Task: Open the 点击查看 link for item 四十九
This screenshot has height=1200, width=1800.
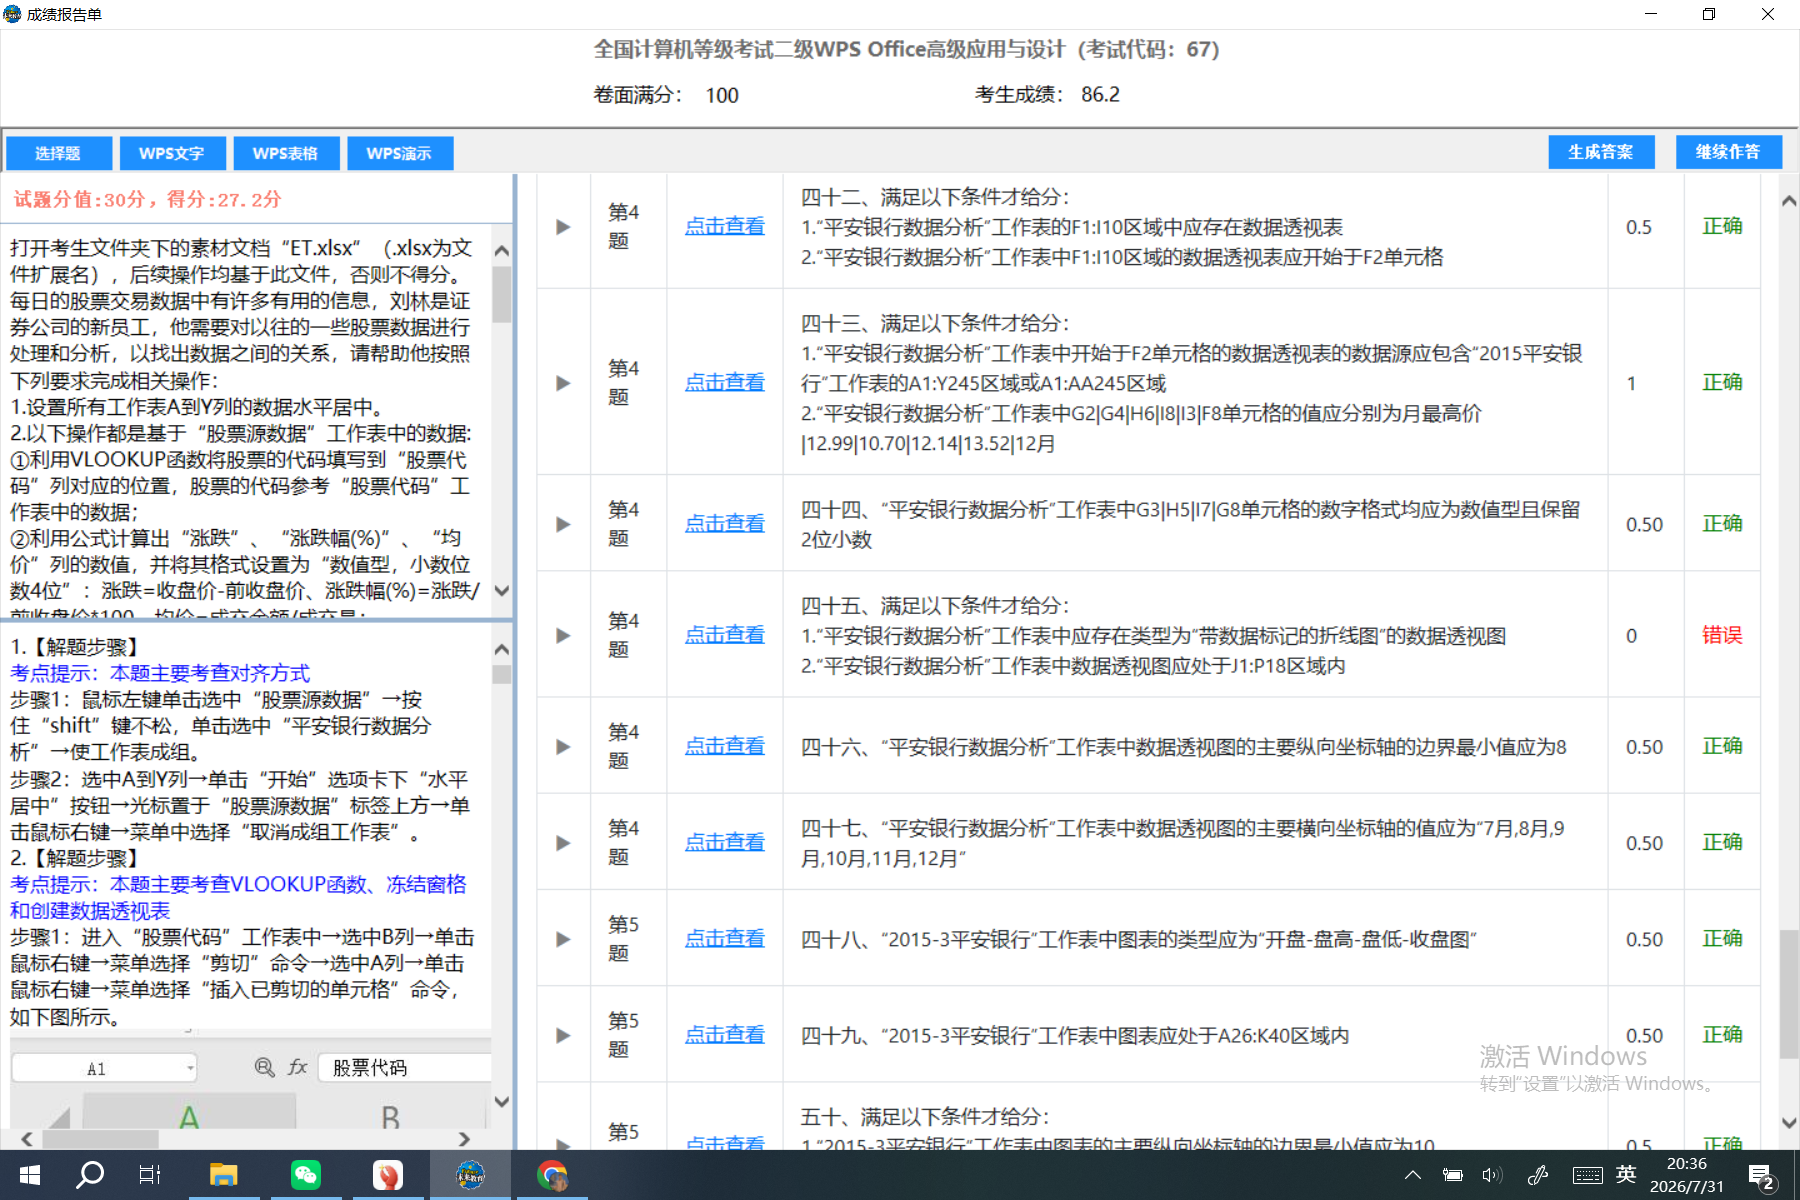Action: pos(725,1035)
